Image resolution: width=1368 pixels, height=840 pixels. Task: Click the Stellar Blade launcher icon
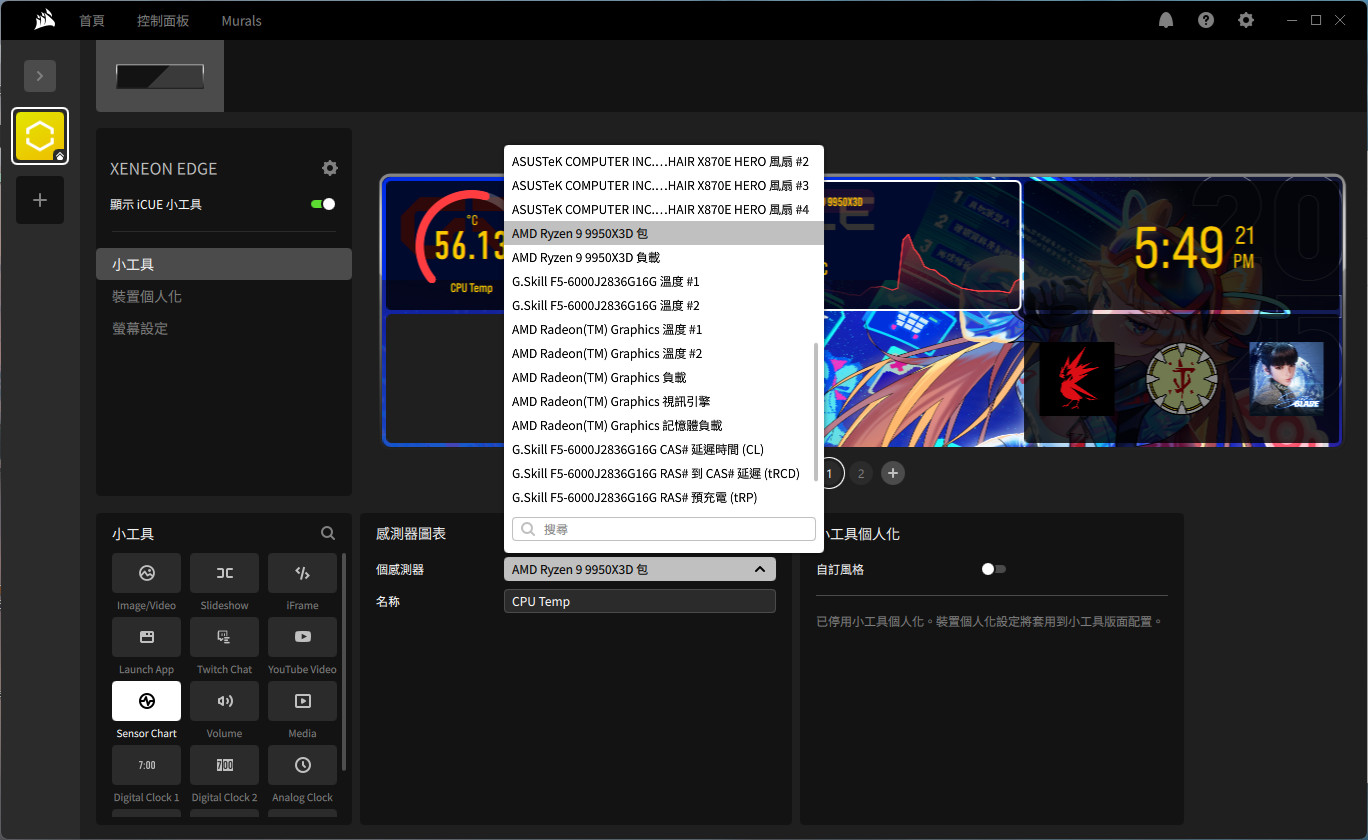pyautogui.click(x=1286, y=379)
